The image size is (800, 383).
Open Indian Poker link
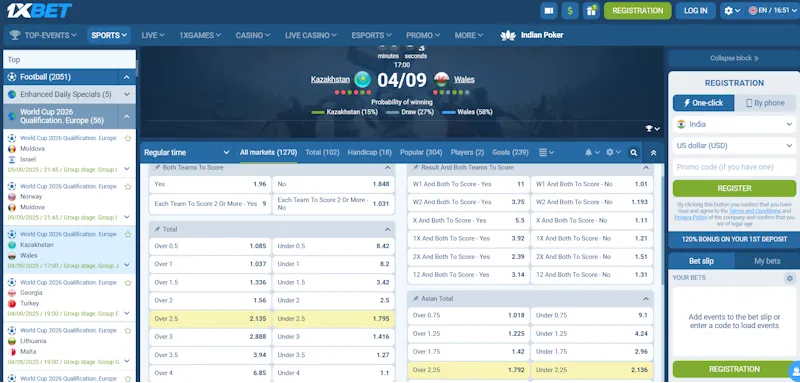pyautogui.click(x=532, y=35)
